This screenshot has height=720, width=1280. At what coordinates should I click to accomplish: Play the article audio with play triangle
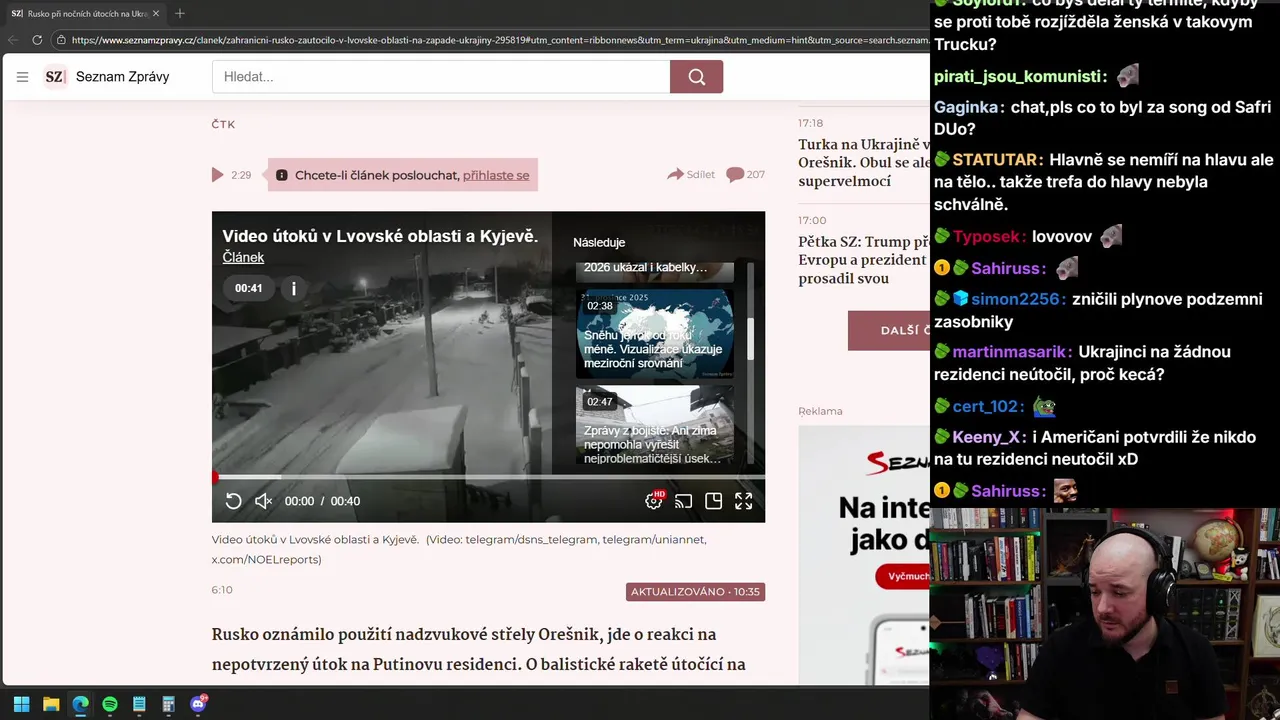coord(217,175)
